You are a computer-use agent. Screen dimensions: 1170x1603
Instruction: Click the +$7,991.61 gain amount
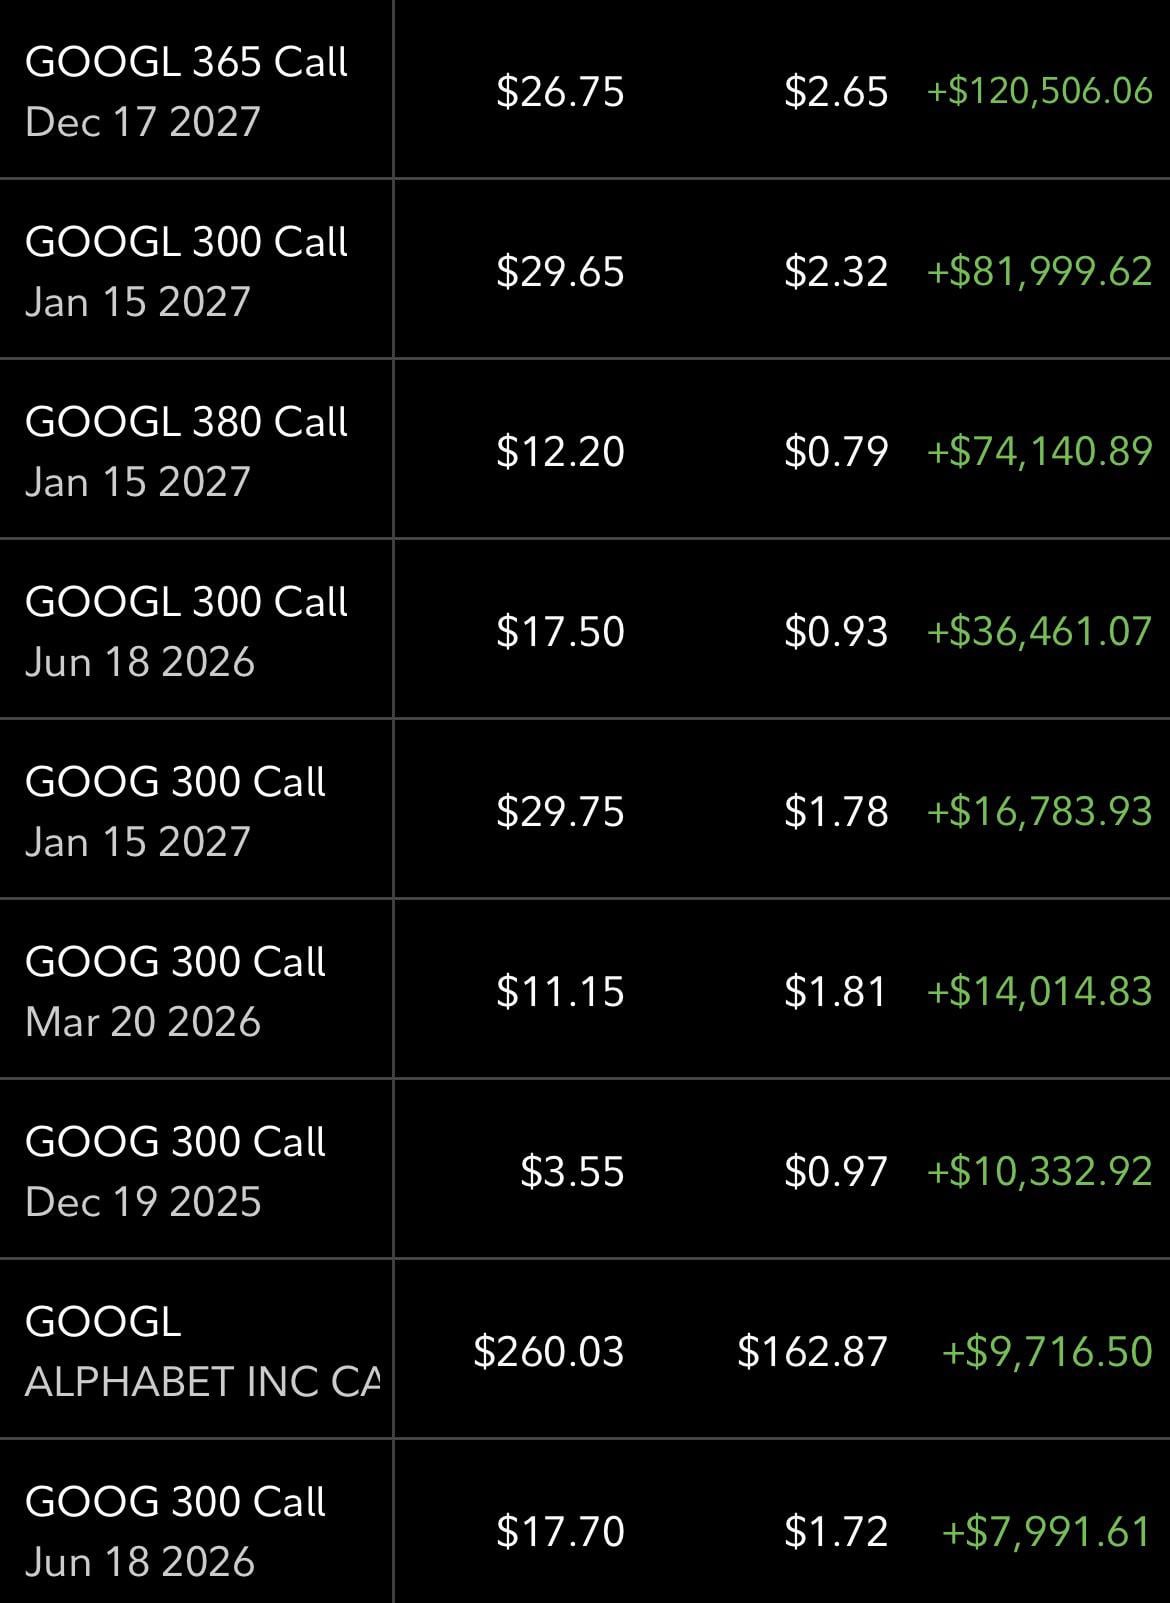(1047, 1531)
